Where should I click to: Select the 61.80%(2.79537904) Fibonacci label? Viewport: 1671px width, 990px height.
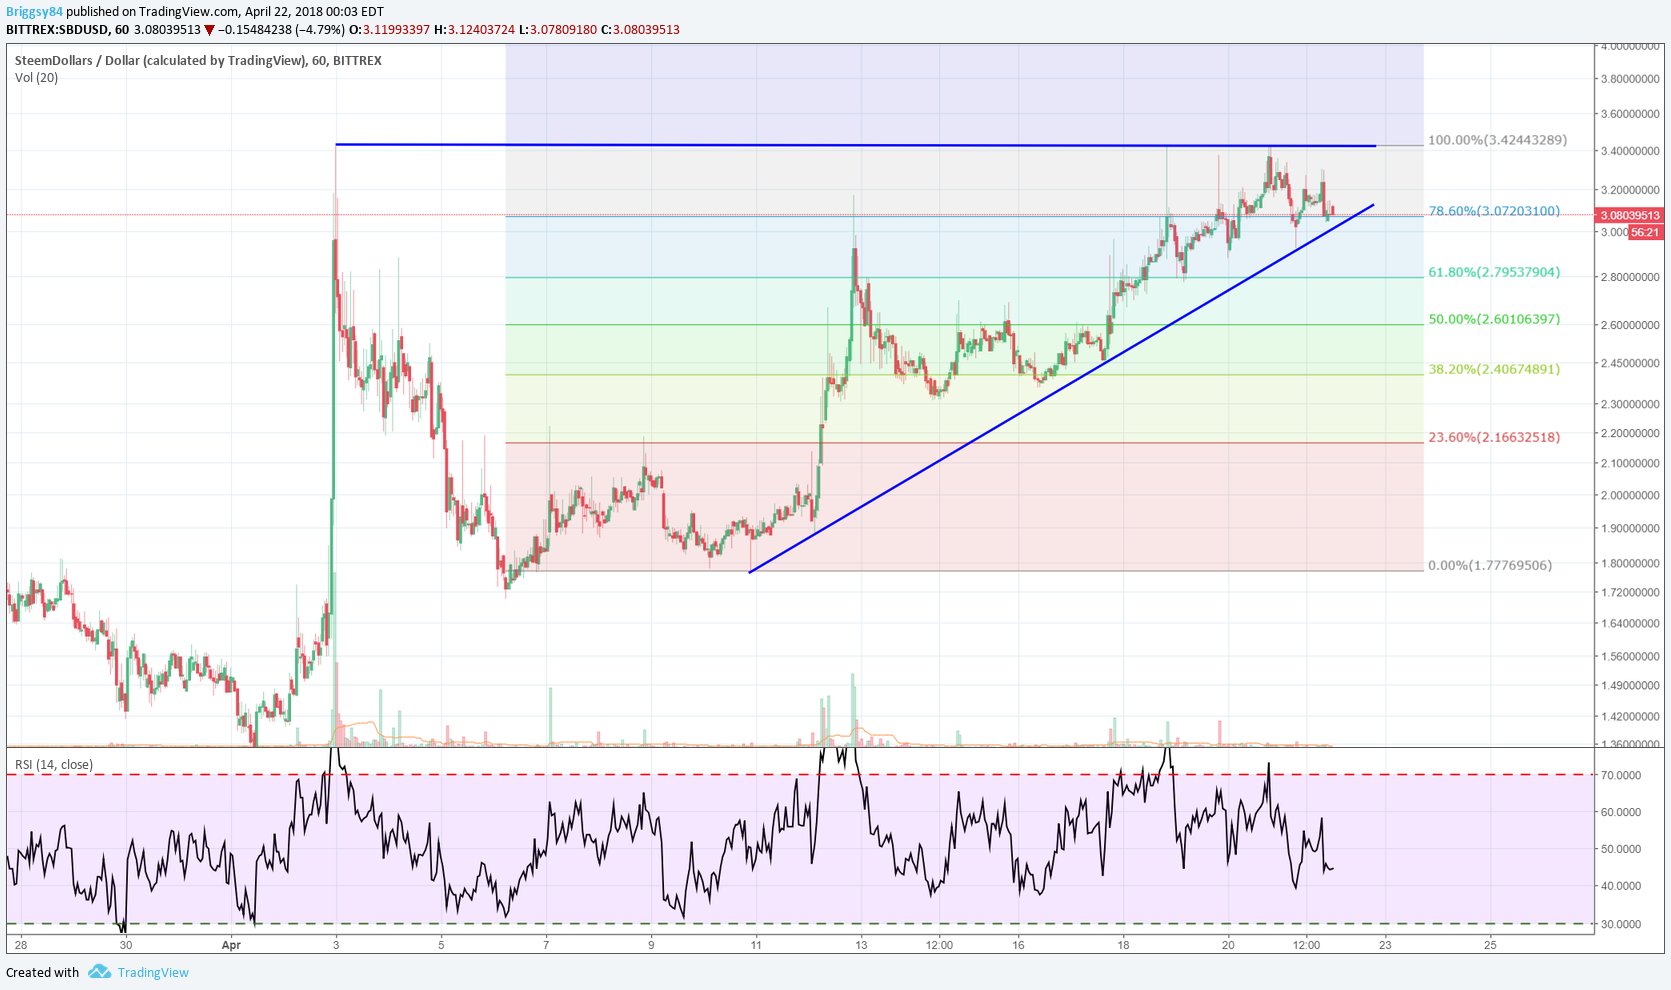(1494, 272)
